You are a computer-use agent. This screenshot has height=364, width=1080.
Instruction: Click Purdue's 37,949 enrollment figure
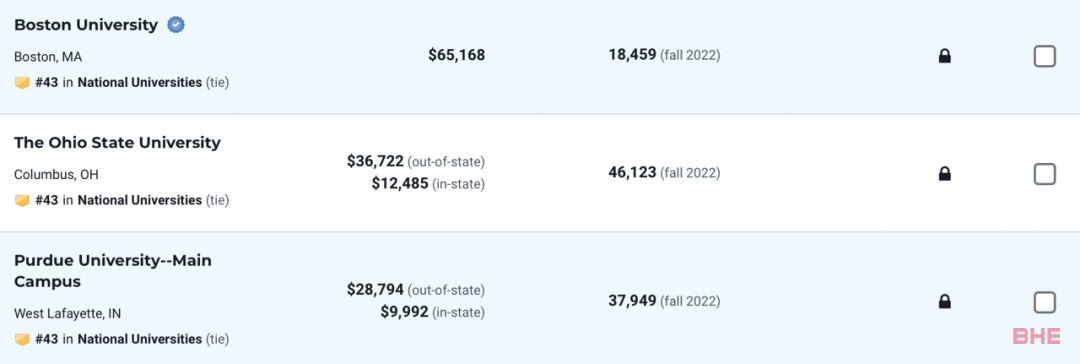pos(632,301)
